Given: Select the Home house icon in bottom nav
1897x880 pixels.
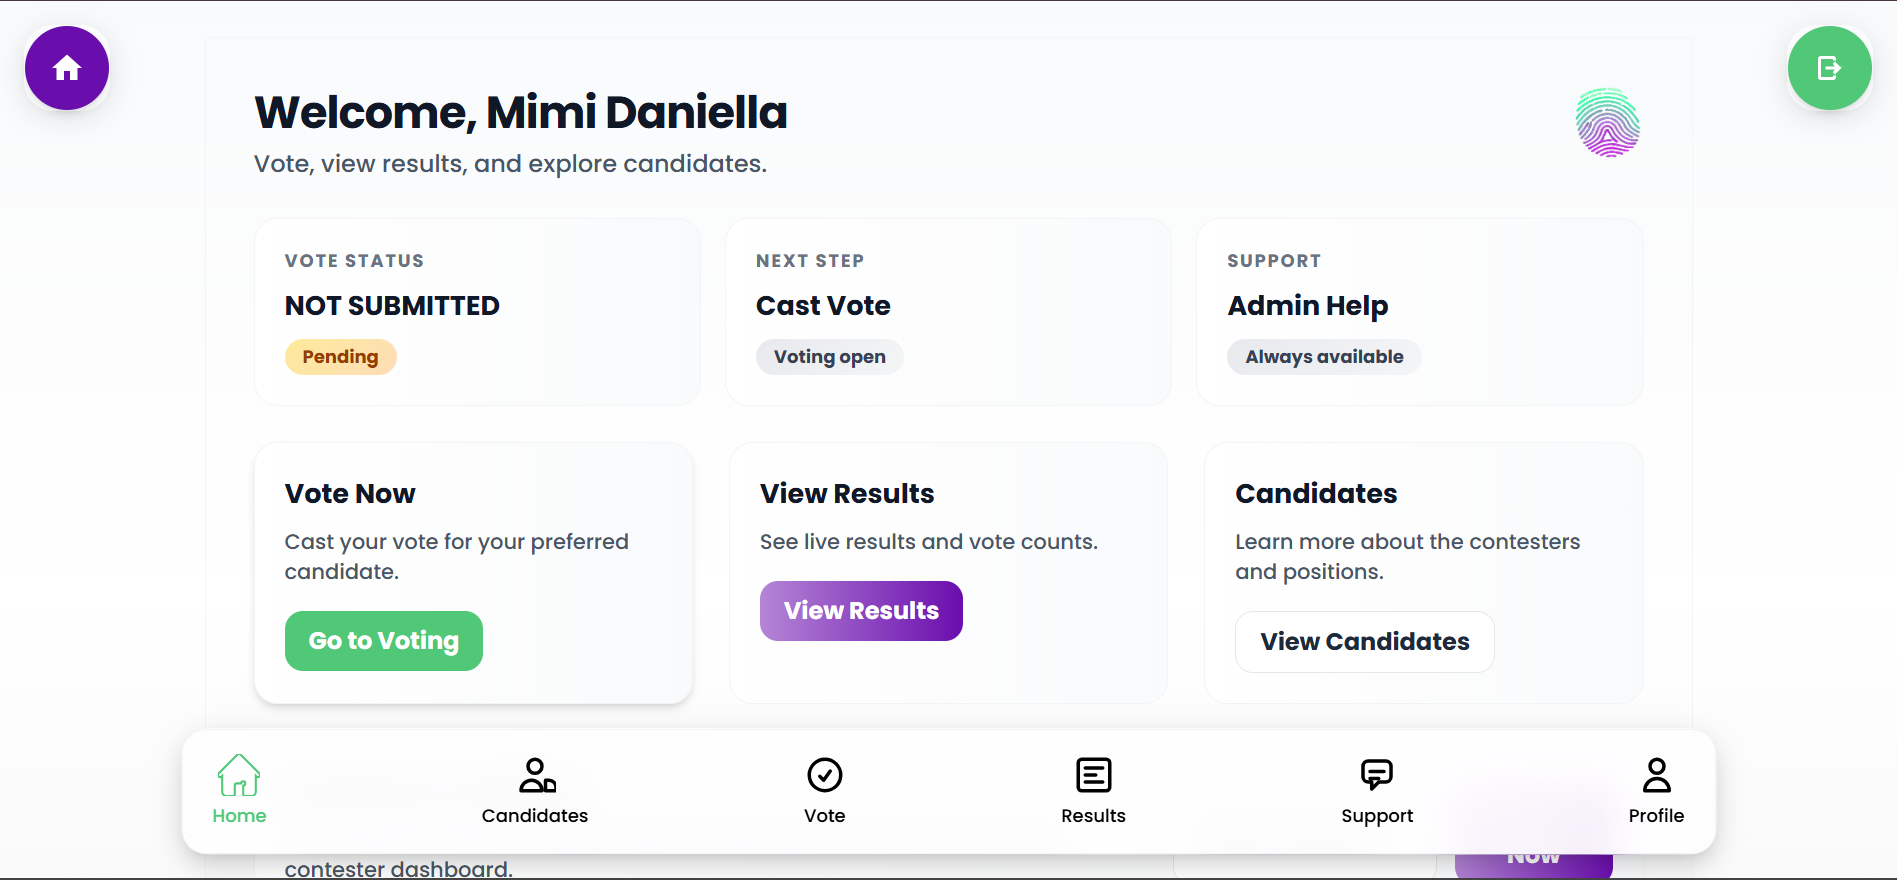Looking at the screenshot, I should (x=239, y=776).
